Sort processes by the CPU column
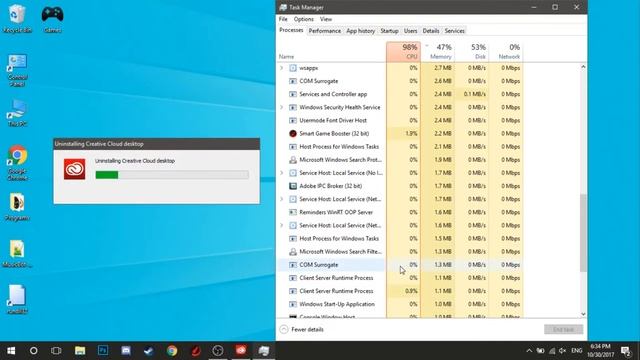This screenshot has height=360, width=640. pos(403,52)
